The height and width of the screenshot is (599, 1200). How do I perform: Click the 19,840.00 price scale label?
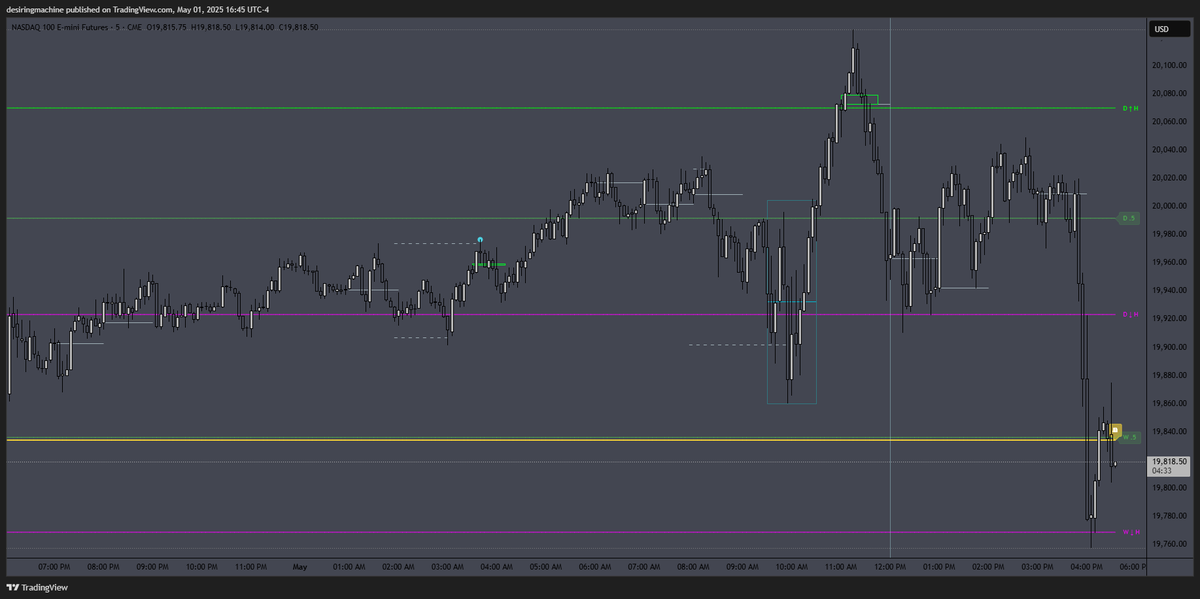point(1169,431)
